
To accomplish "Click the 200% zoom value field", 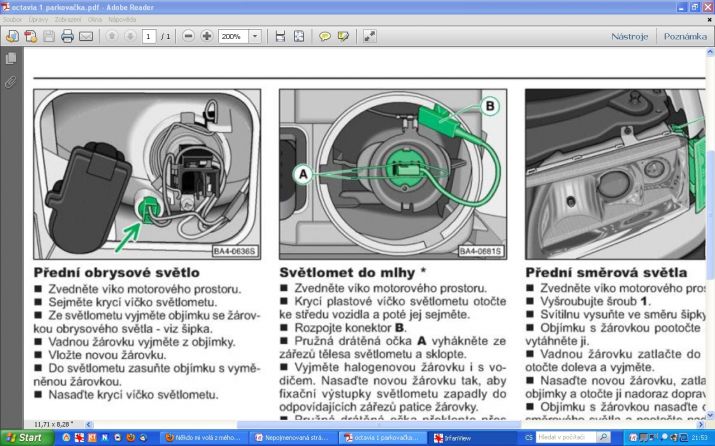I will [x=233, y=36].
